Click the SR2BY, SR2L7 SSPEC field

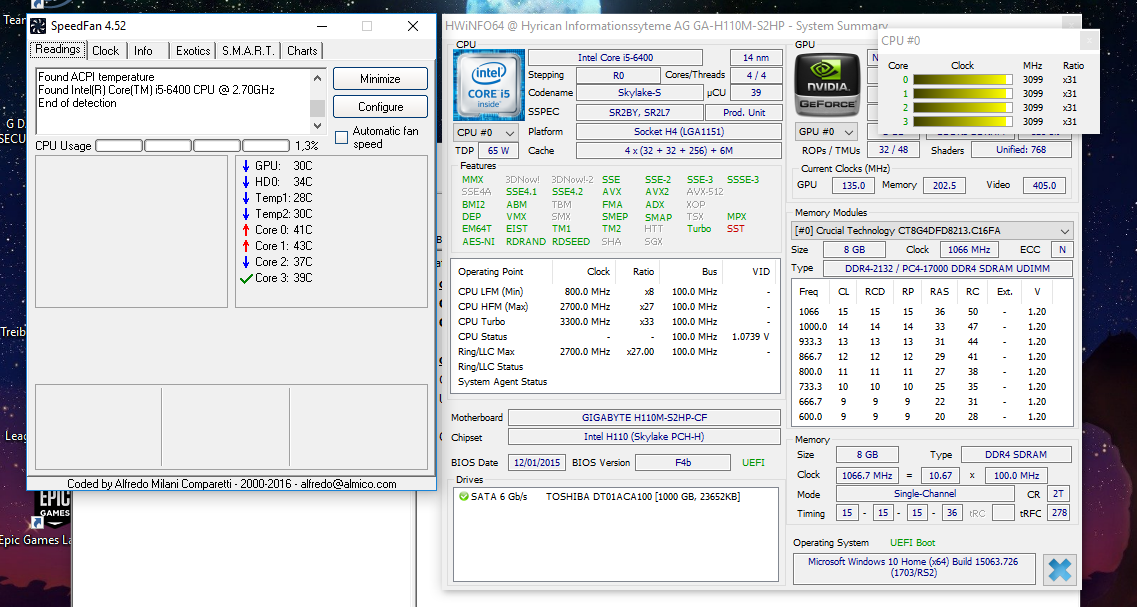[x=640, y=112]
